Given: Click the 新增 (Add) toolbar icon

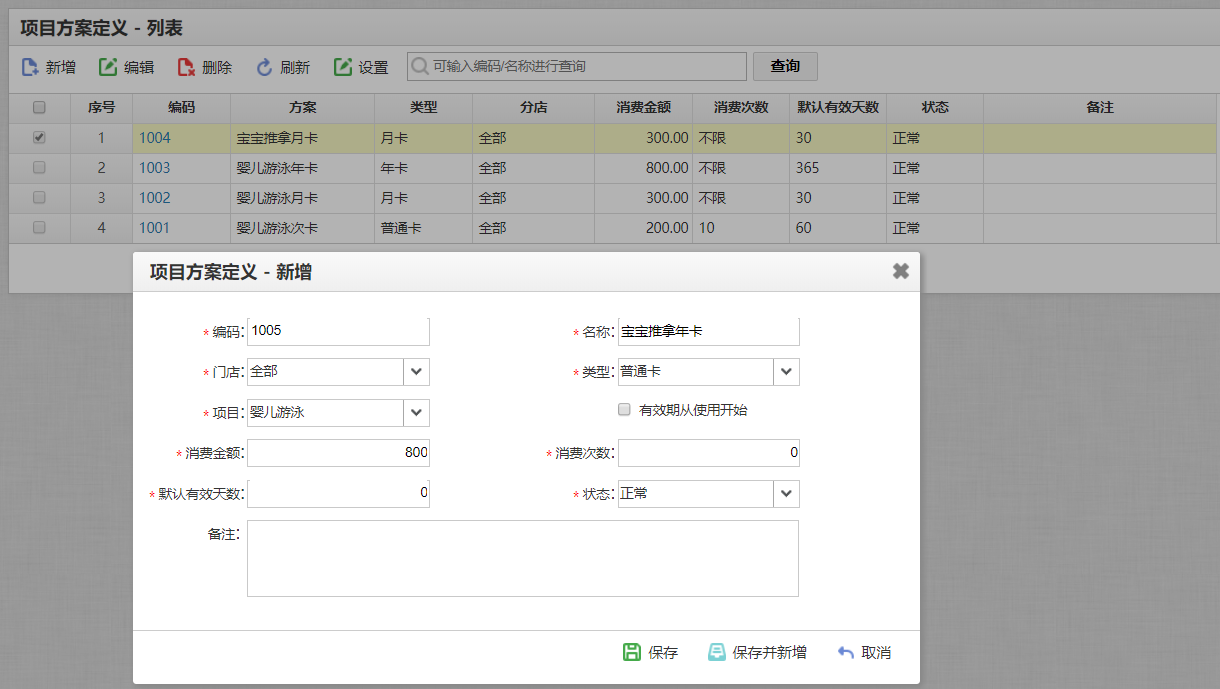Looking at the screenshot, I should coord(30,67).
